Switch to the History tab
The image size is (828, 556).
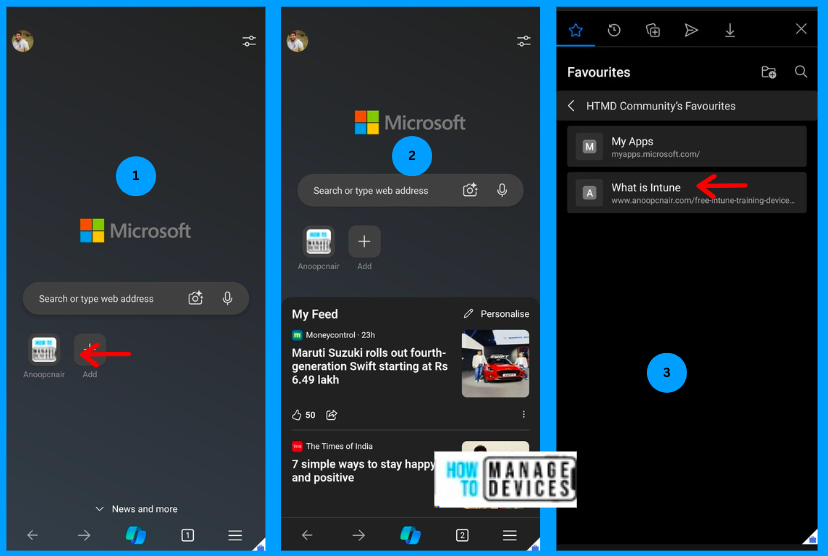614,30
